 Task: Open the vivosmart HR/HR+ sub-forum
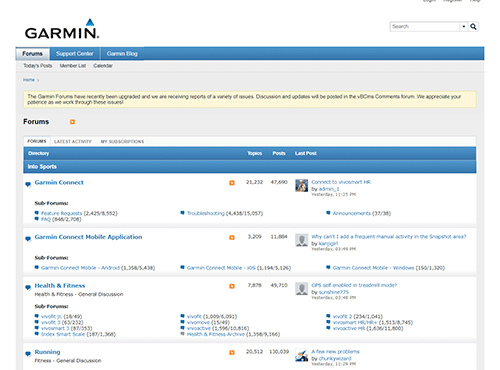(355, 323)
